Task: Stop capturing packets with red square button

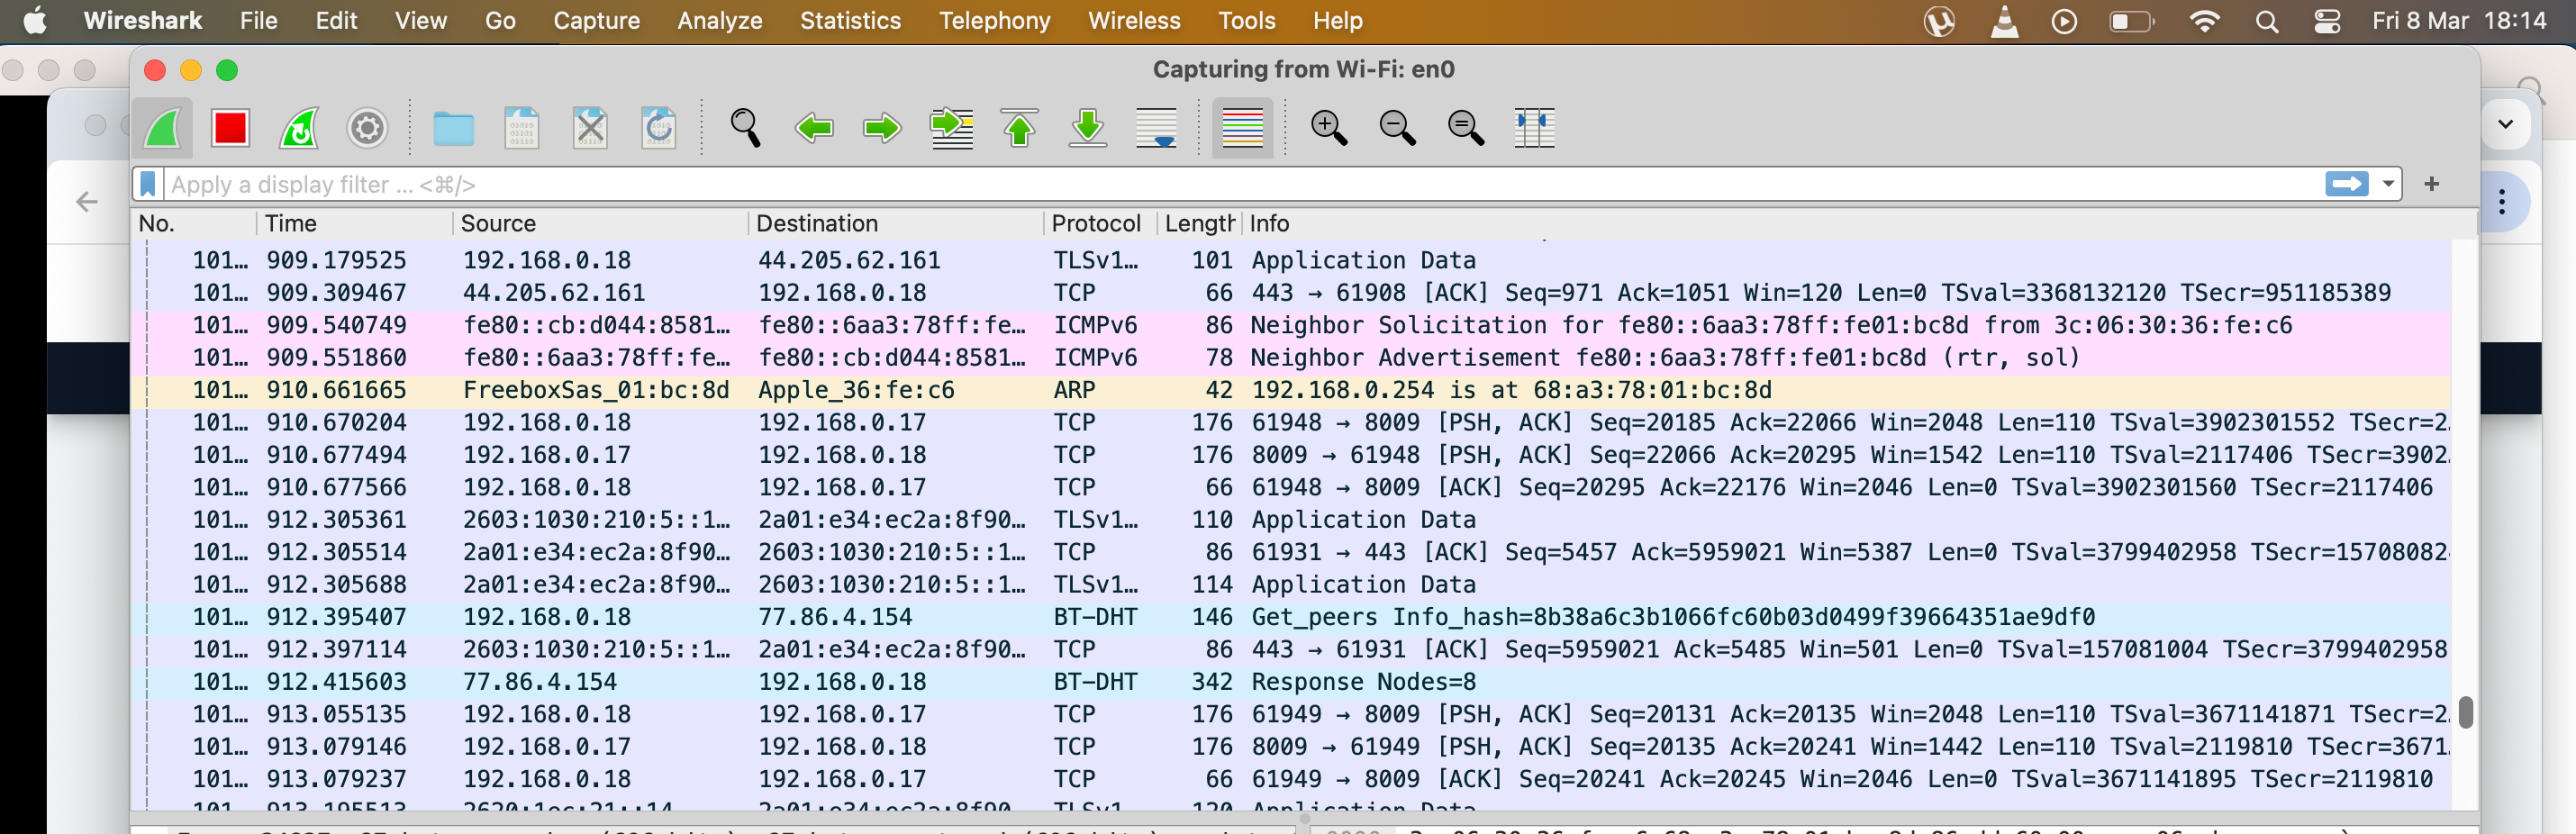Action: point(230,128)
